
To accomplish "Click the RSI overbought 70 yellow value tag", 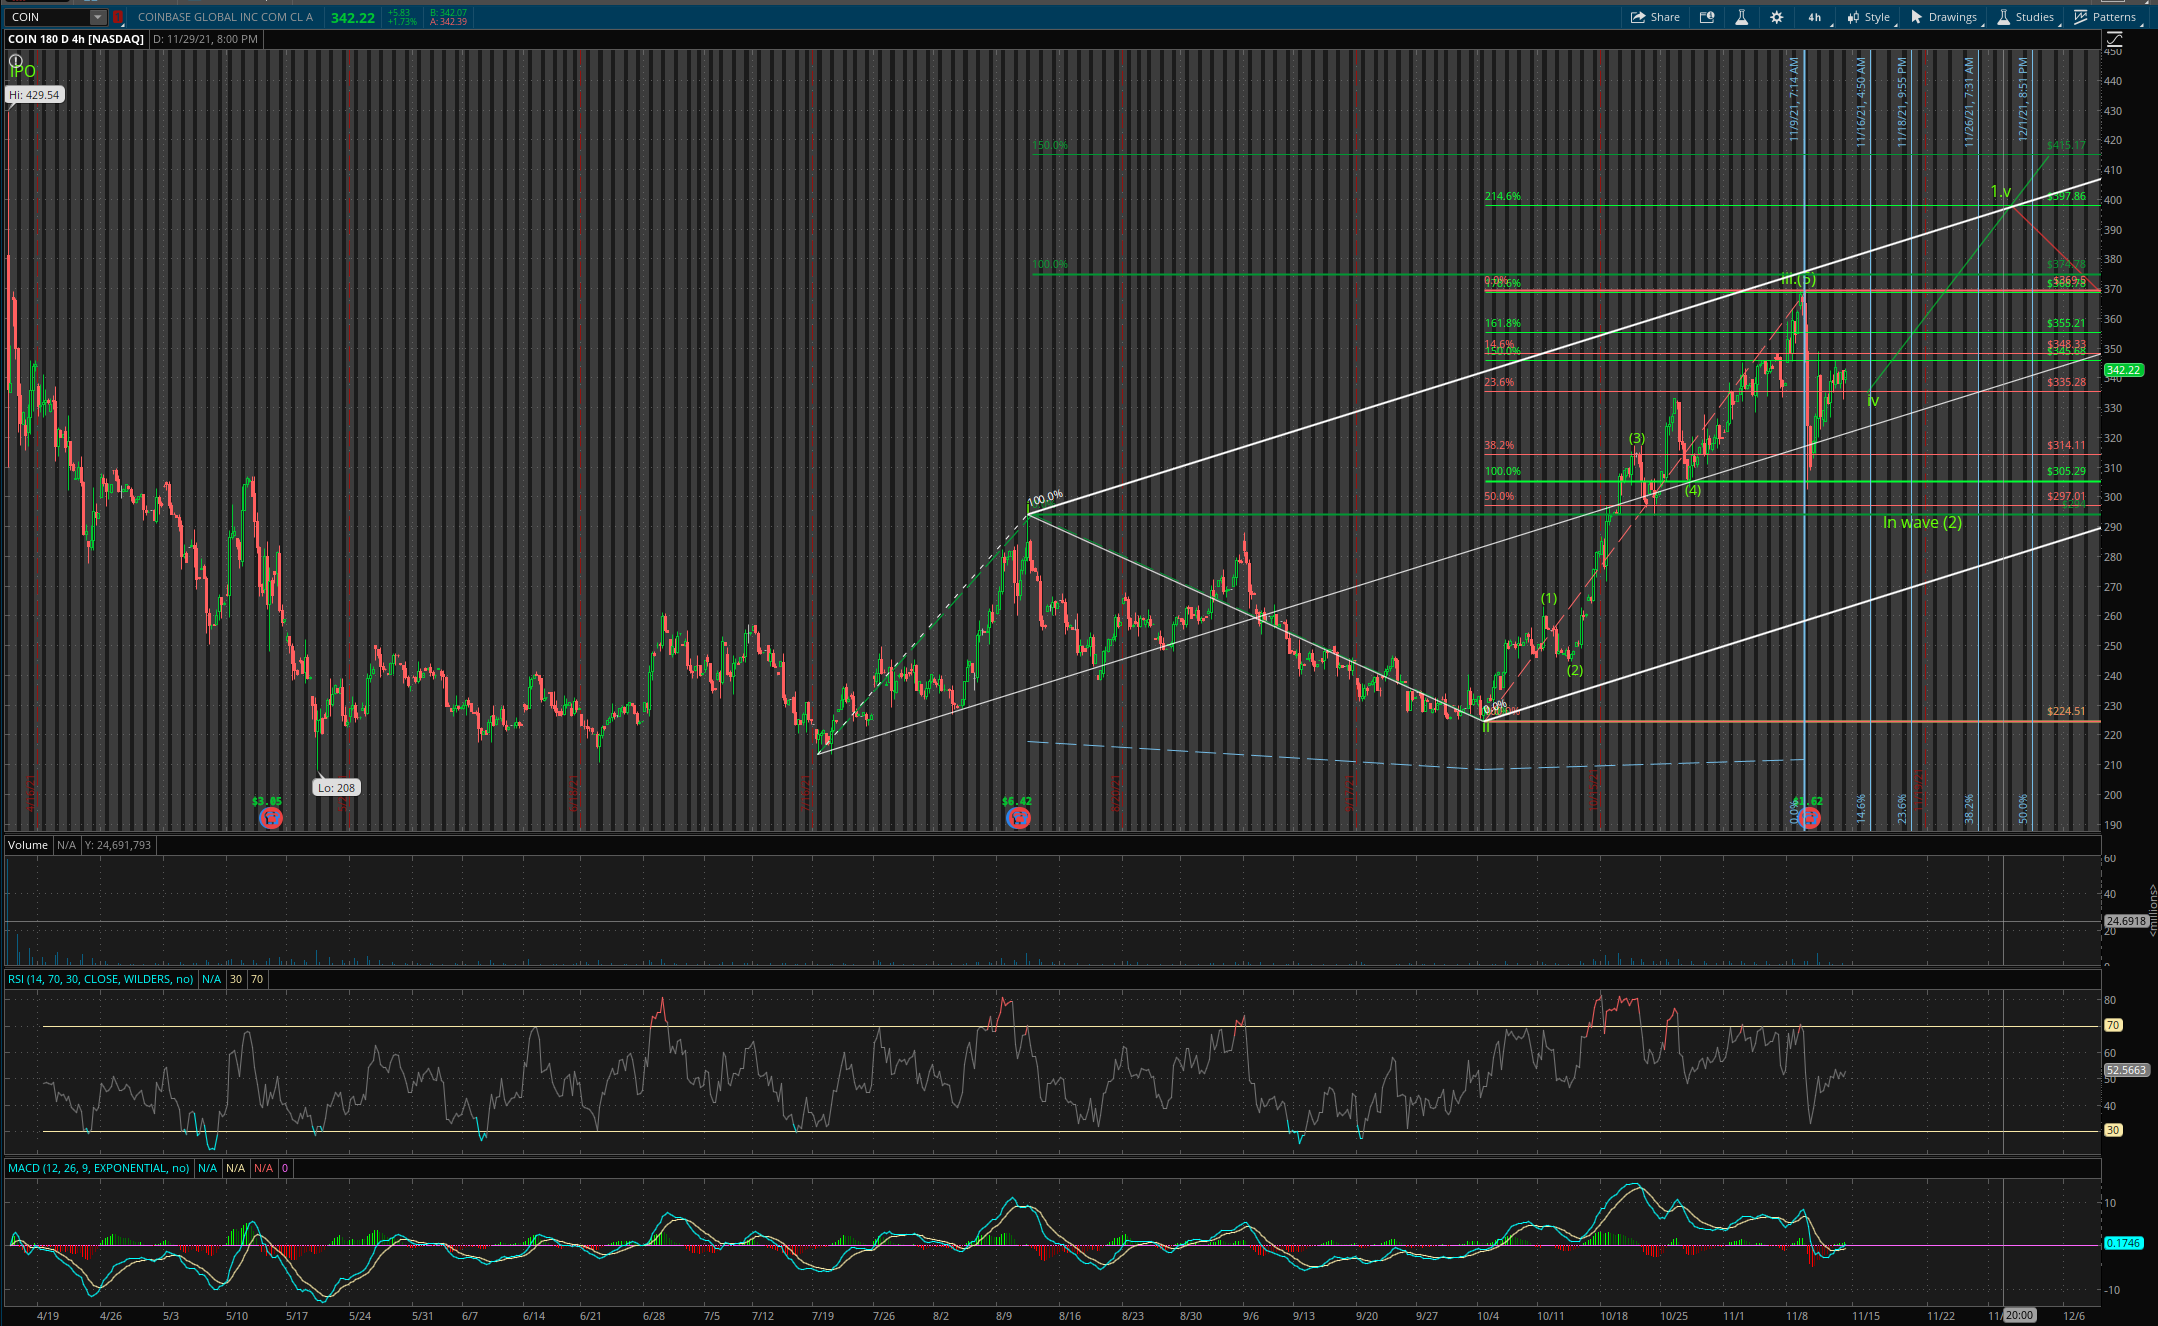I will [2113, 1025].
